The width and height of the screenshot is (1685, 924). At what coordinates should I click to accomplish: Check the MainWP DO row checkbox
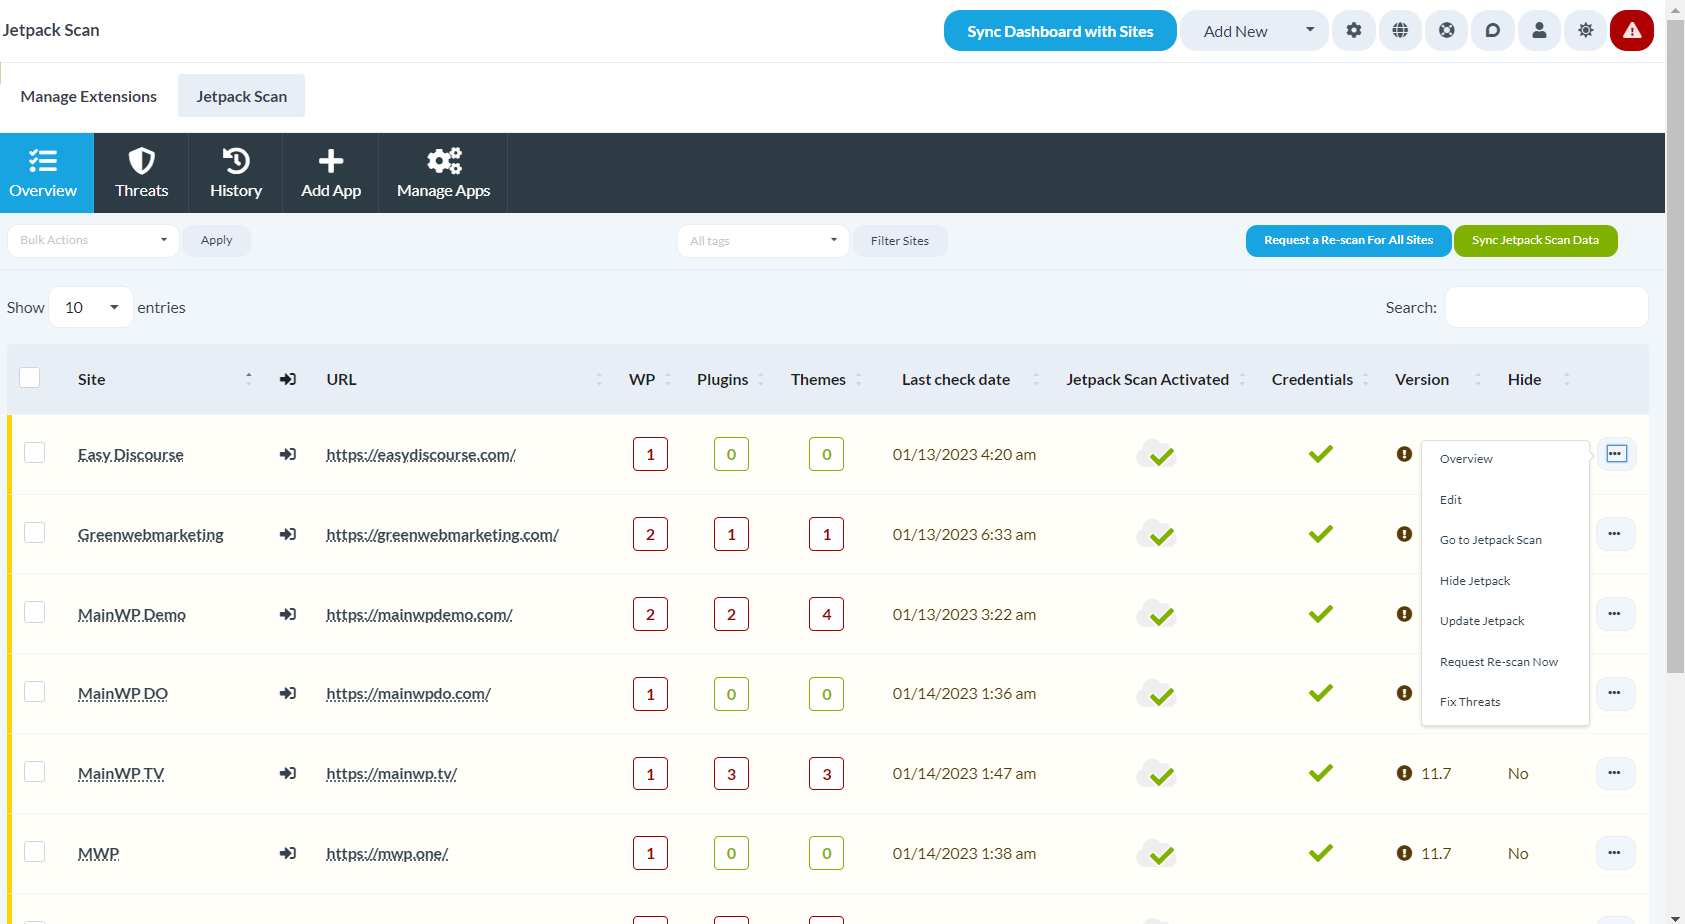coord(35,692)
